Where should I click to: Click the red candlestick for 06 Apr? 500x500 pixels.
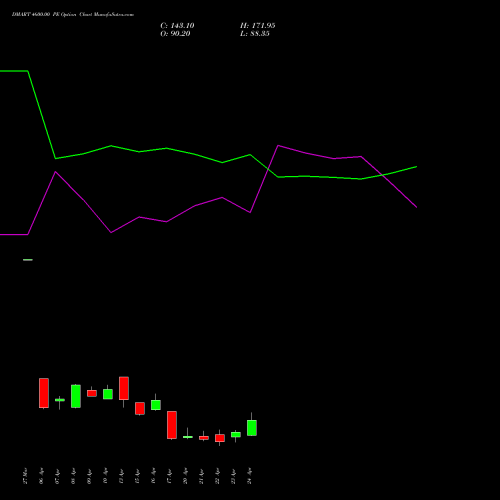click(x=44, y=393)
